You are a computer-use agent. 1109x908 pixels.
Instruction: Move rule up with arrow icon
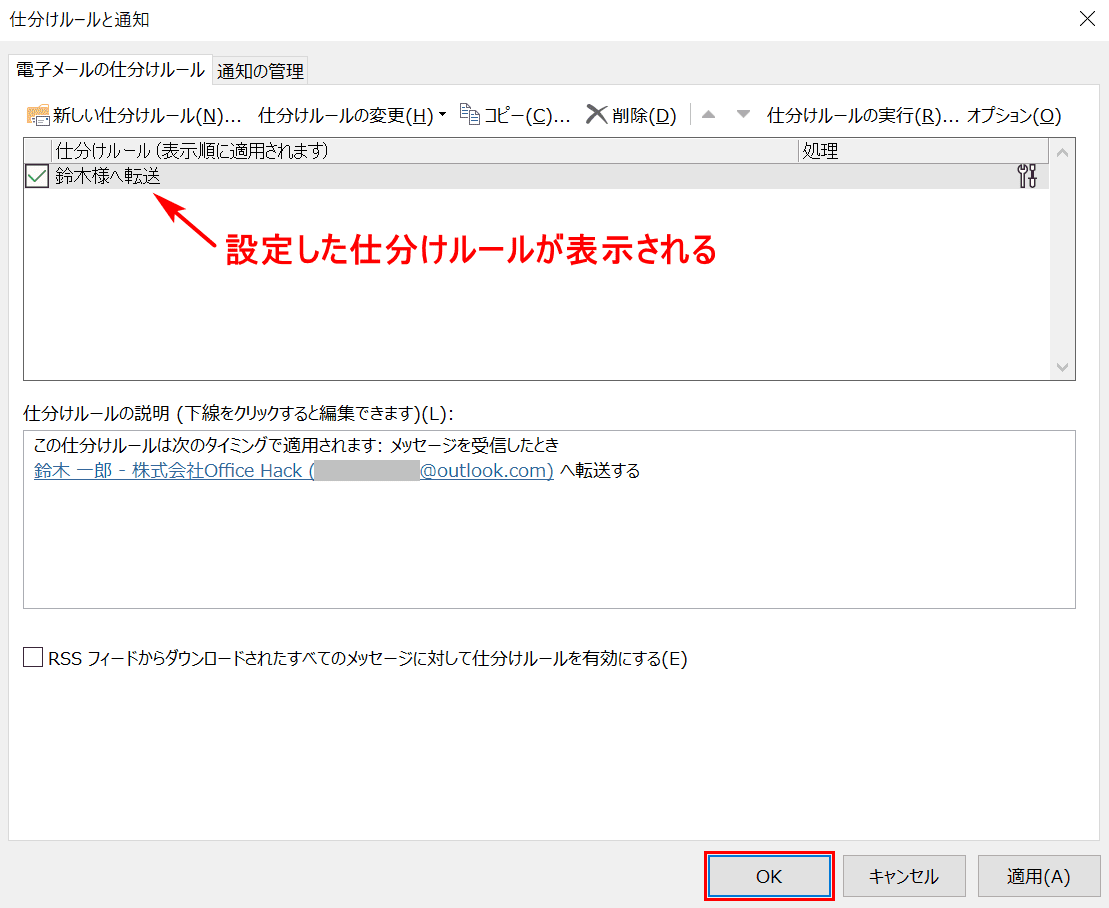(709, 115)
